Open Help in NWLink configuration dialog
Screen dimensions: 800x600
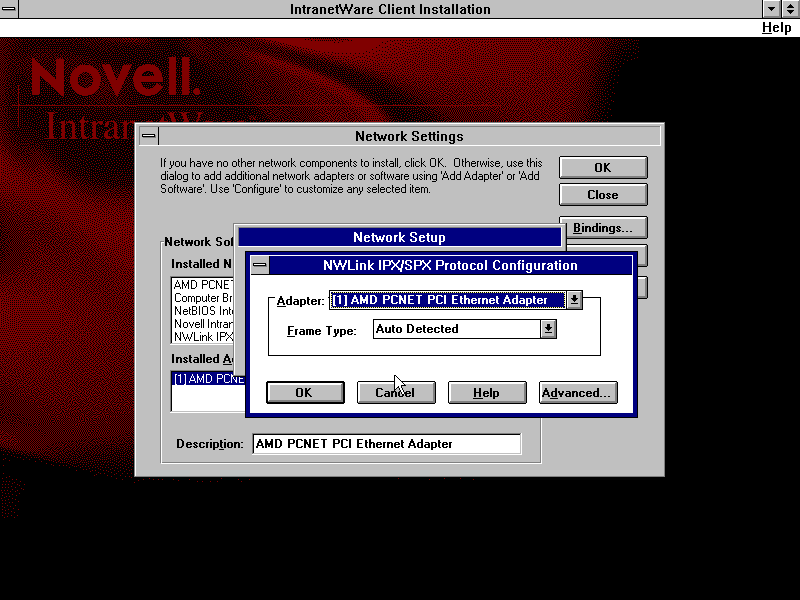pyautogui.click(x=487, y=392)
